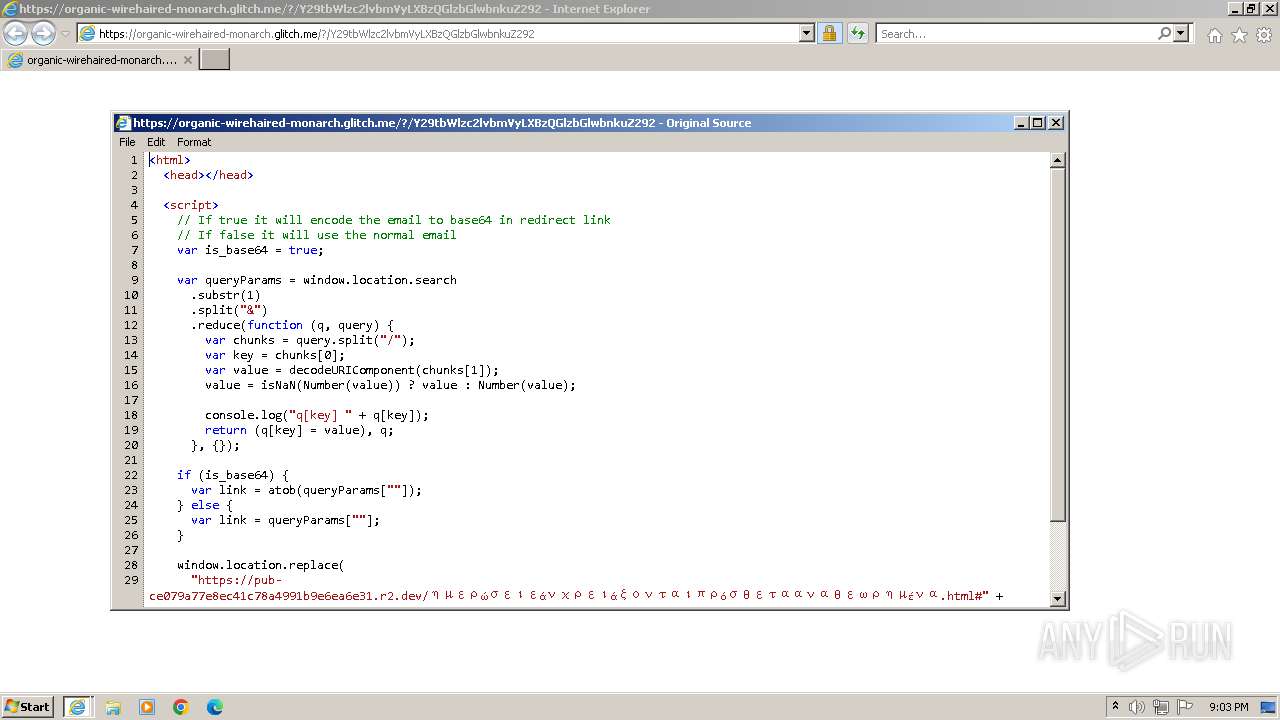View the security lock report icon
1280x720 pixels.
click(x=829, y=33)
